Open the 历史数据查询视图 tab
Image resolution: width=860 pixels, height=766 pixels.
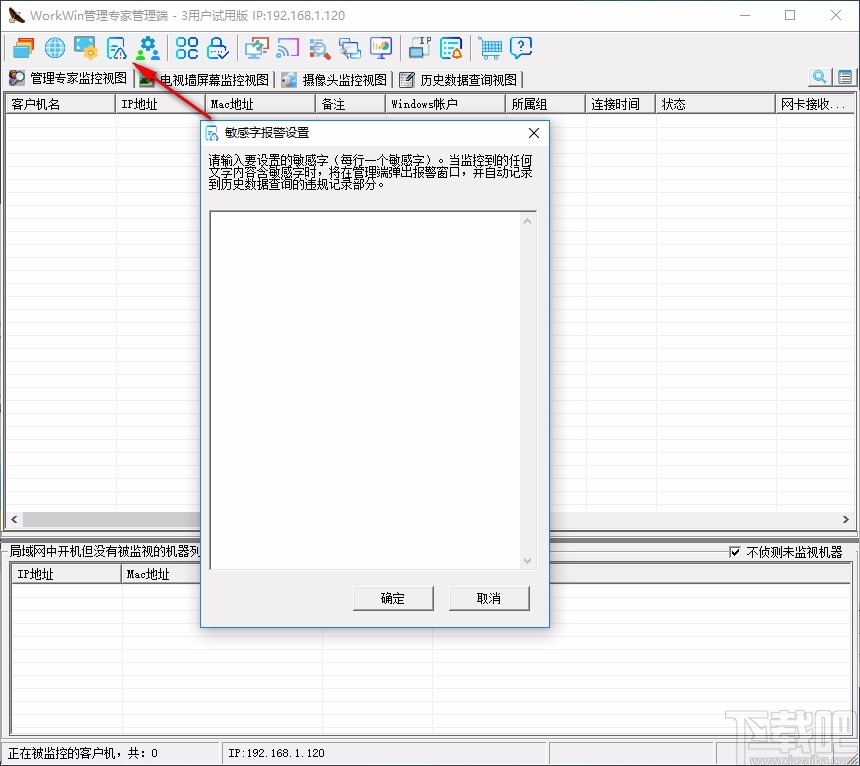[x=459, y=80]
